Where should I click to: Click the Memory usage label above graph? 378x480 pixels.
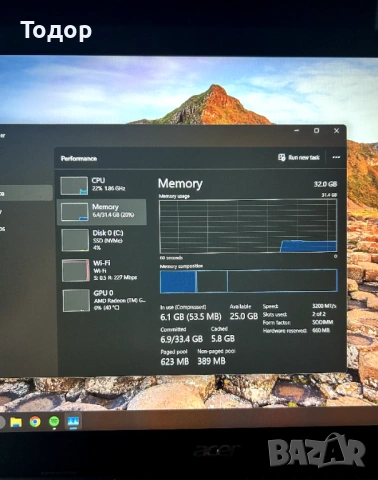pos(174,196)
